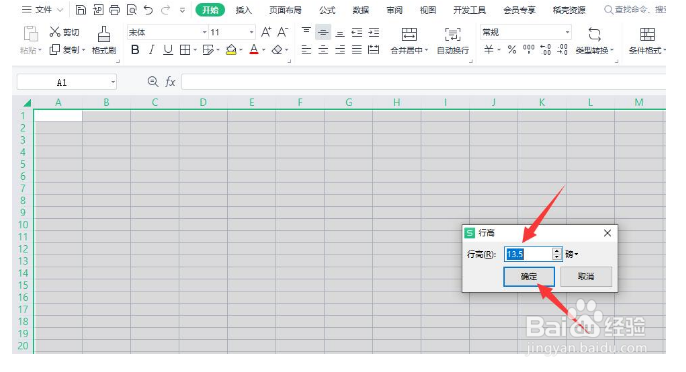Viewport: 686px width, 372px height.
Task: Expand the Conditional Format (条件格式) dropdown
Action: click(664, 50)
